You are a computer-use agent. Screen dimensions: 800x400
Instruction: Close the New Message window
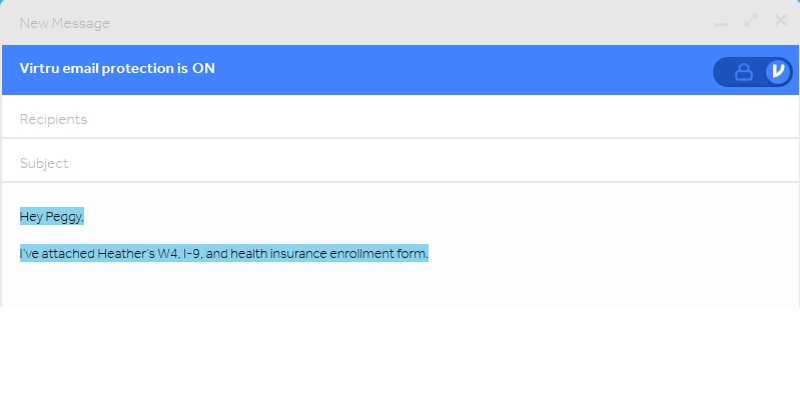point(781,20)
